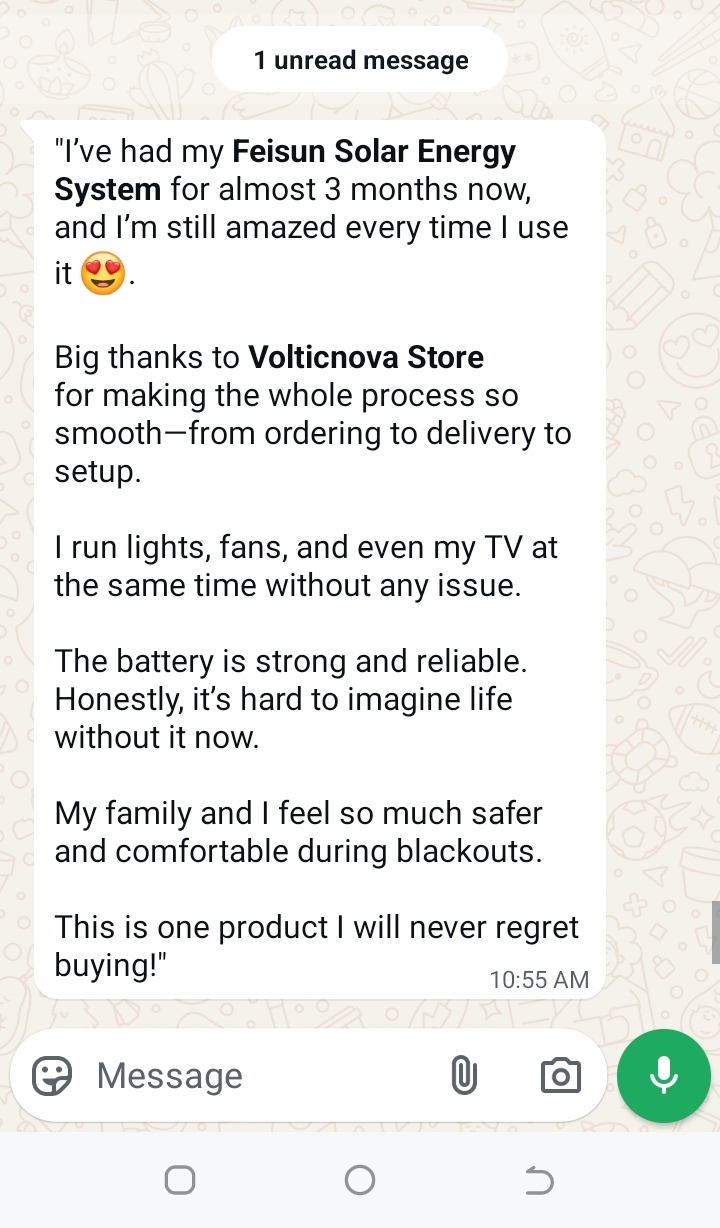Tap the "My family and I feel" line

(x=298, y=813)
